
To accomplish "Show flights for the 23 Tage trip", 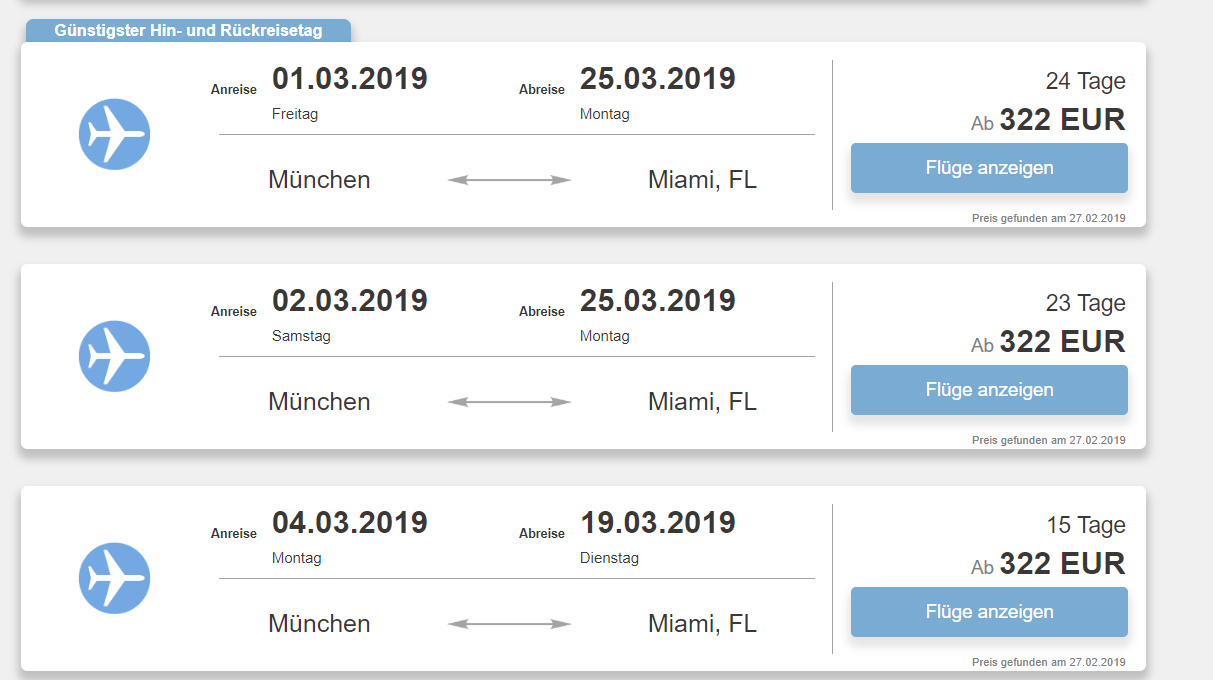I will pyautogui.click(x=989, y=390).
